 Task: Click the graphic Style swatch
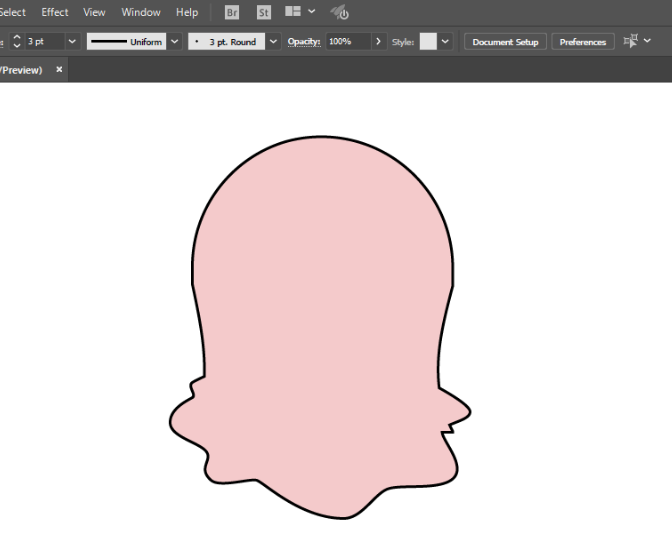(428, 42)
